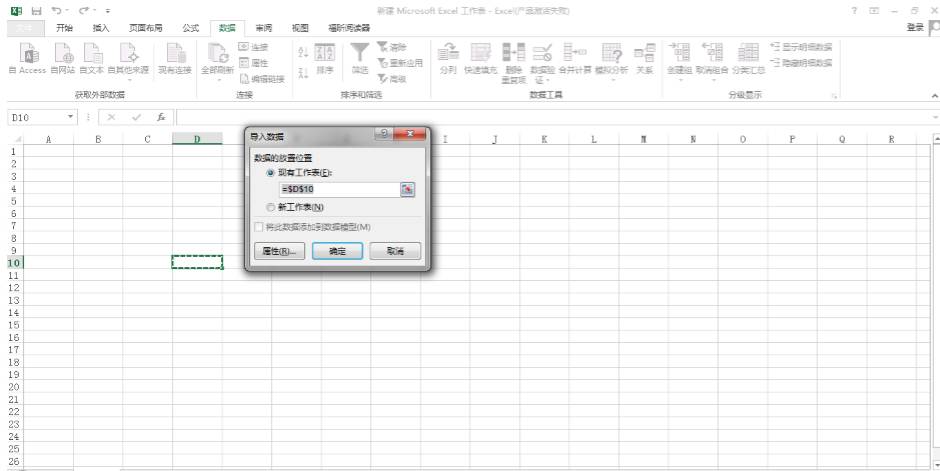The image size is (940, 471).
Task: Select the Existing worksheet (现有工作表) radio button
Action: (271, 173)
